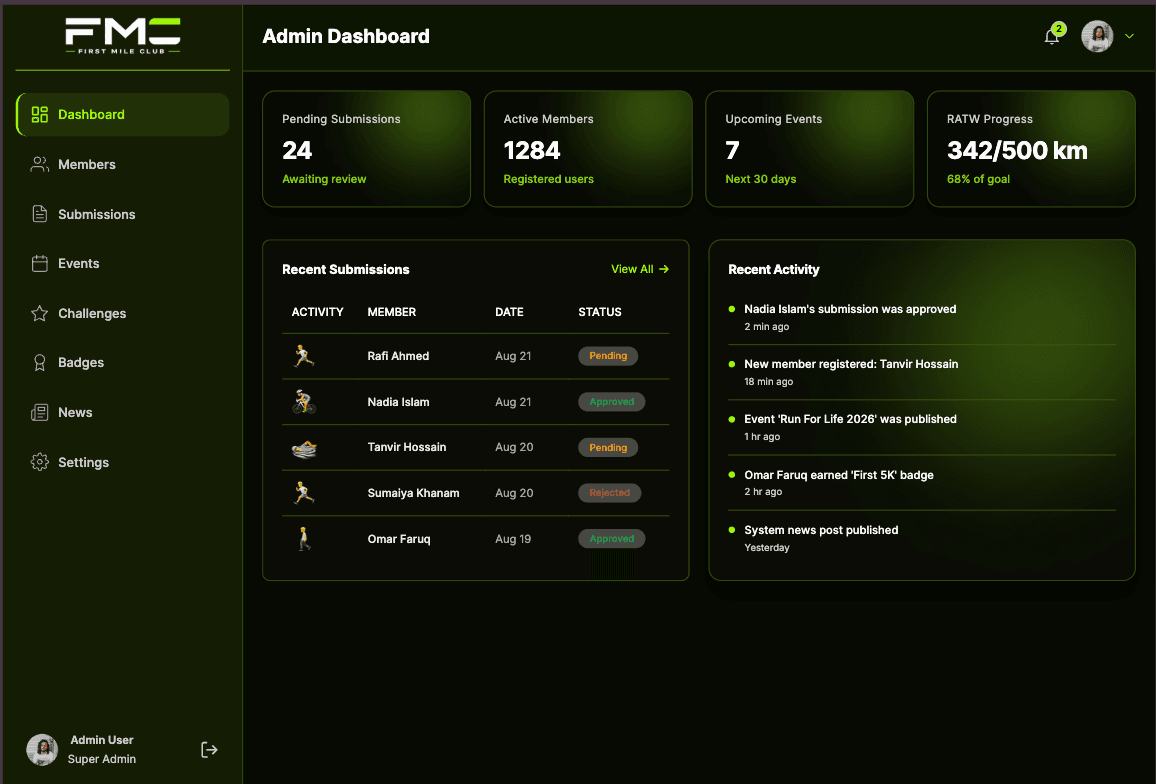
Task: Click the Settings gear icon
Action: [40, 462]
